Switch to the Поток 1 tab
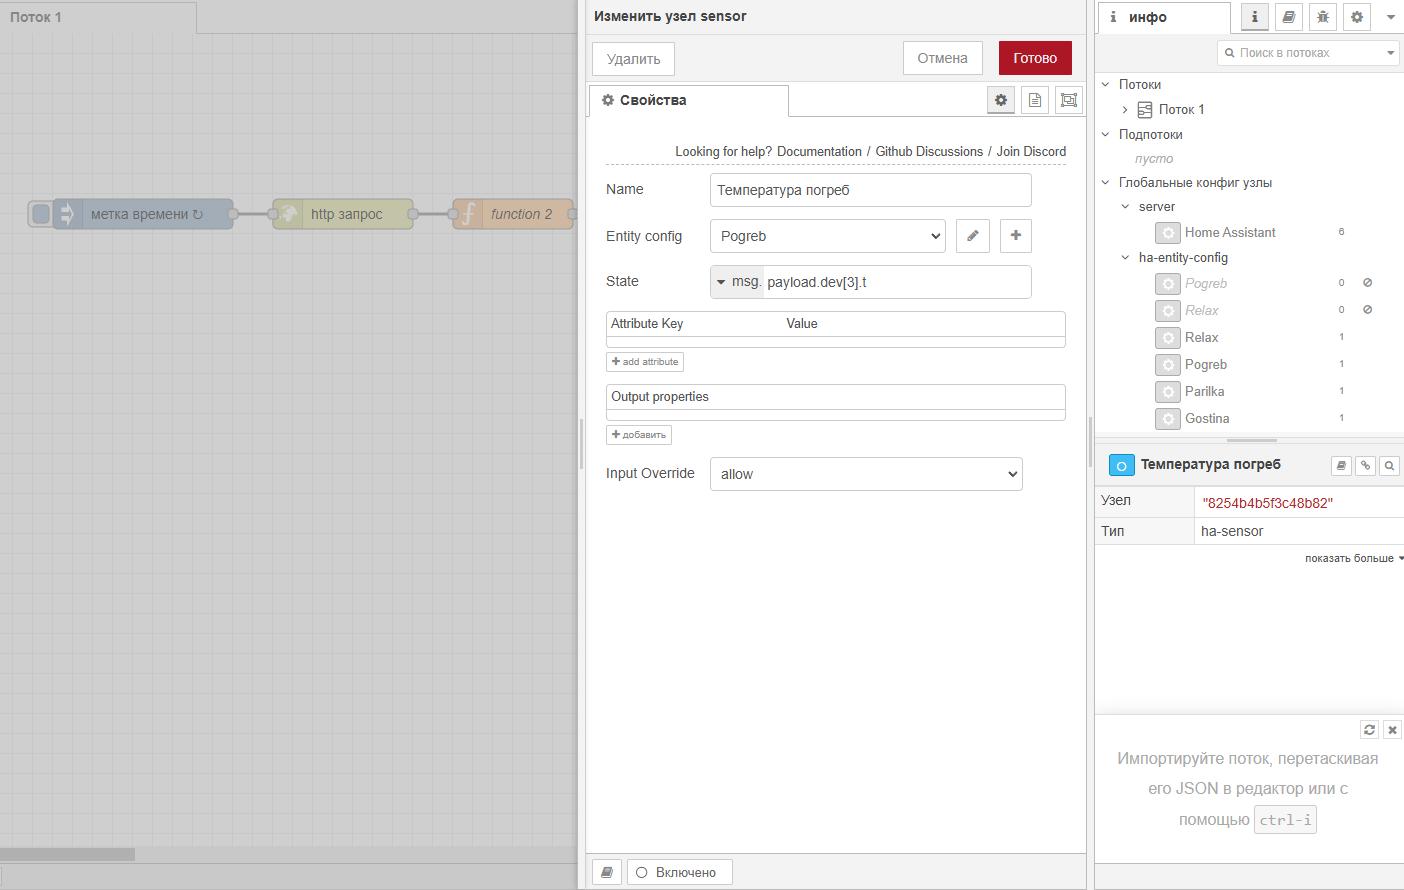 click(37, 17)
